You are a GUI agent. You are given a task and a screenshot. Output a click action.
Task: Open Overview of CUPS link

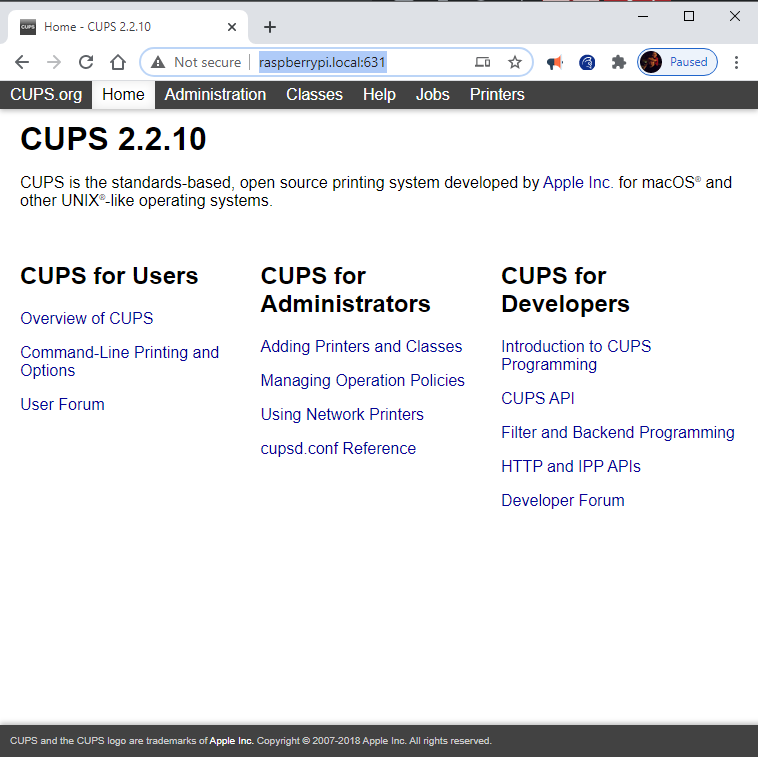[x=87, y=319]
